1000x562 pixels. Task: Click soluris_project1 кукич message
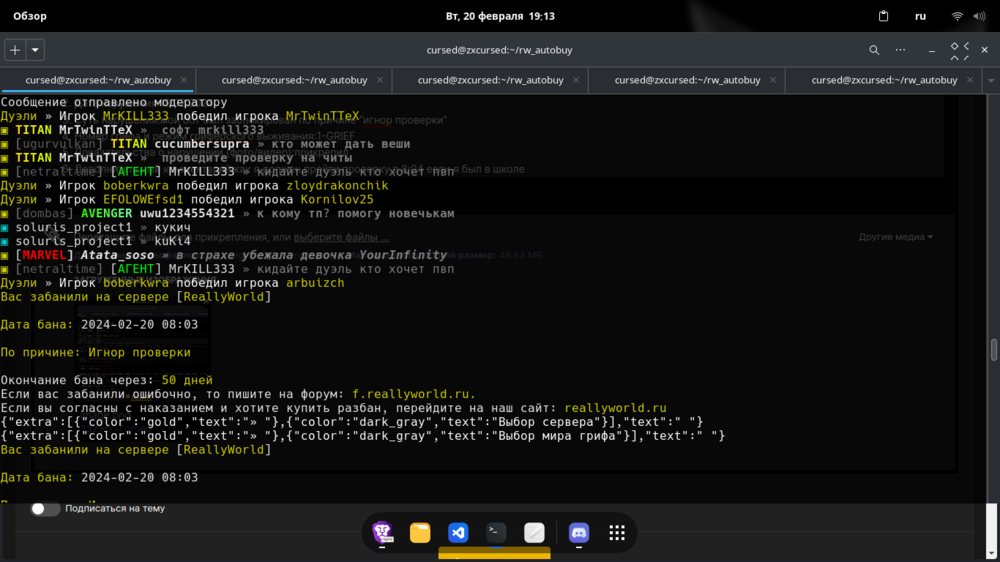click(96, 228)
